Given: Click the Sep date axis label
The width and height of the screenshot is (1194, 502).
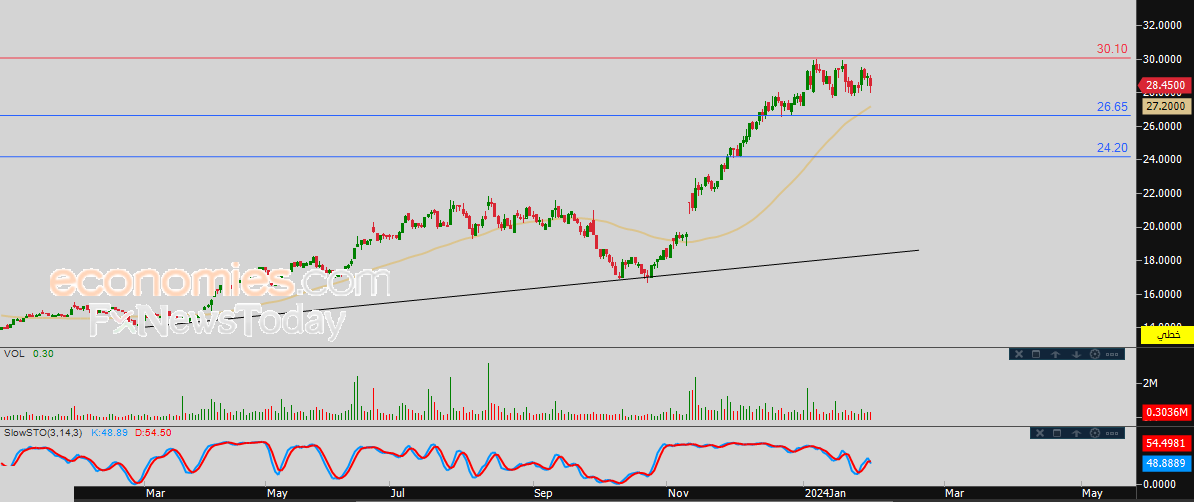Looking at the screenshot, I should pyautogui.click(x=542, y=494).
